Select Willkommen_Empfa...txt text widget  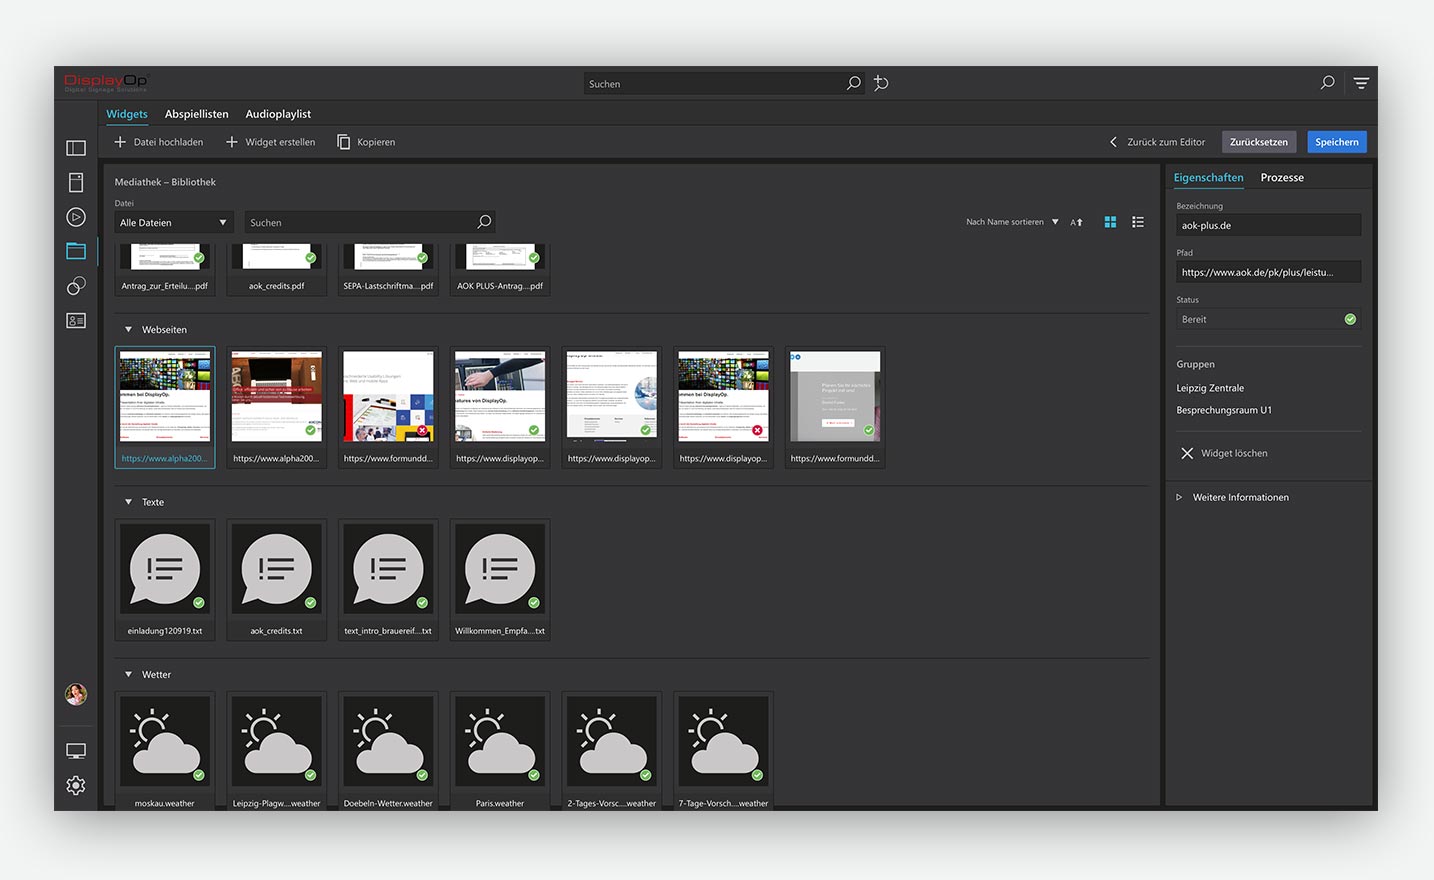[x=500, y=580]
